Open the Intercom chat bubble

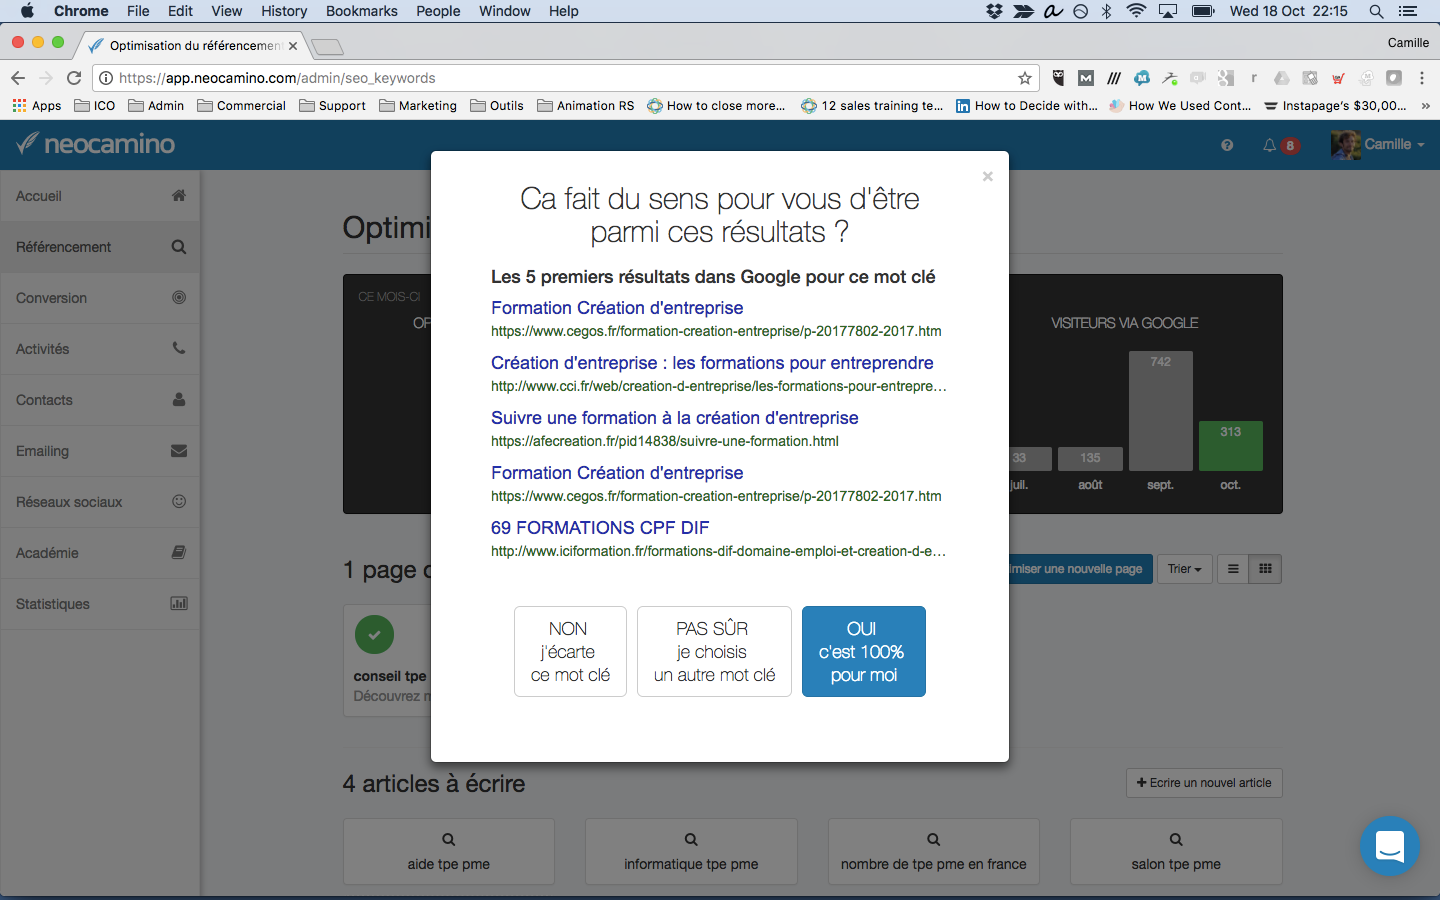click(x=1390, y=846)
